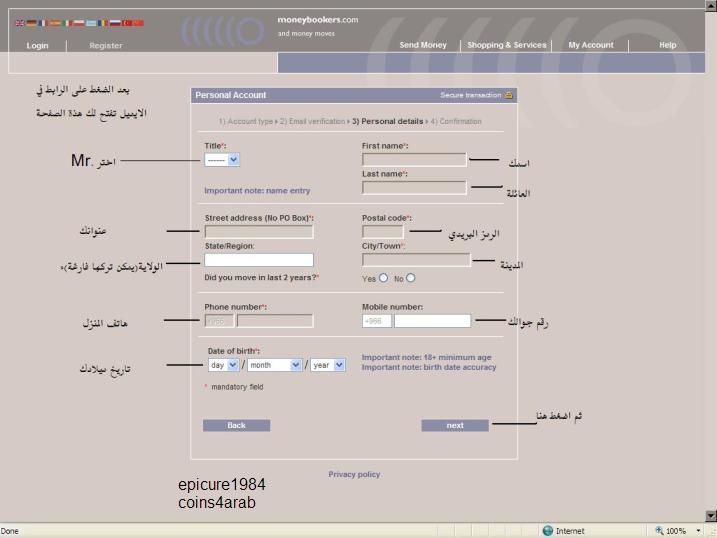This screenshot has height=538, width=717.
Task: Open the zoom level dropdown arrow
Action: click(698, 531)
